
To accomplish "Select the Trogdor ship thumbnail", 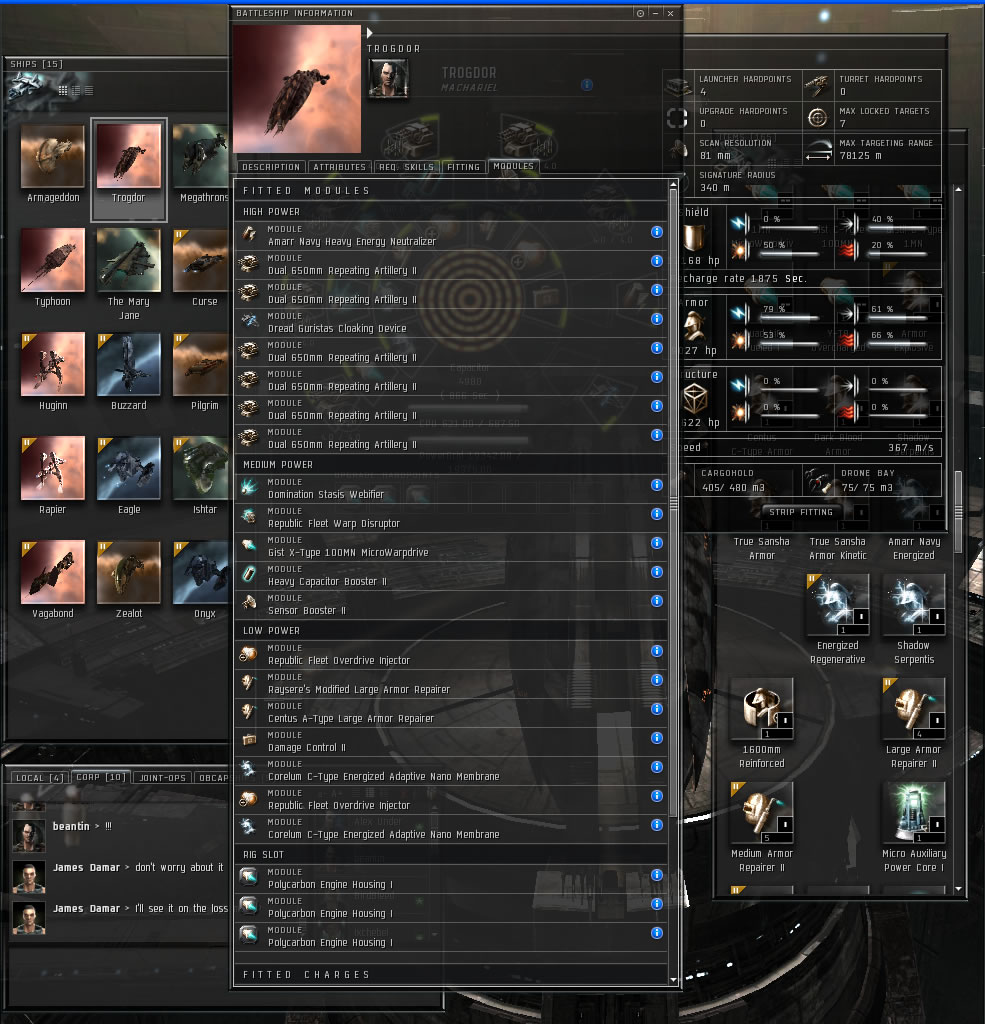I will point(129,157).
